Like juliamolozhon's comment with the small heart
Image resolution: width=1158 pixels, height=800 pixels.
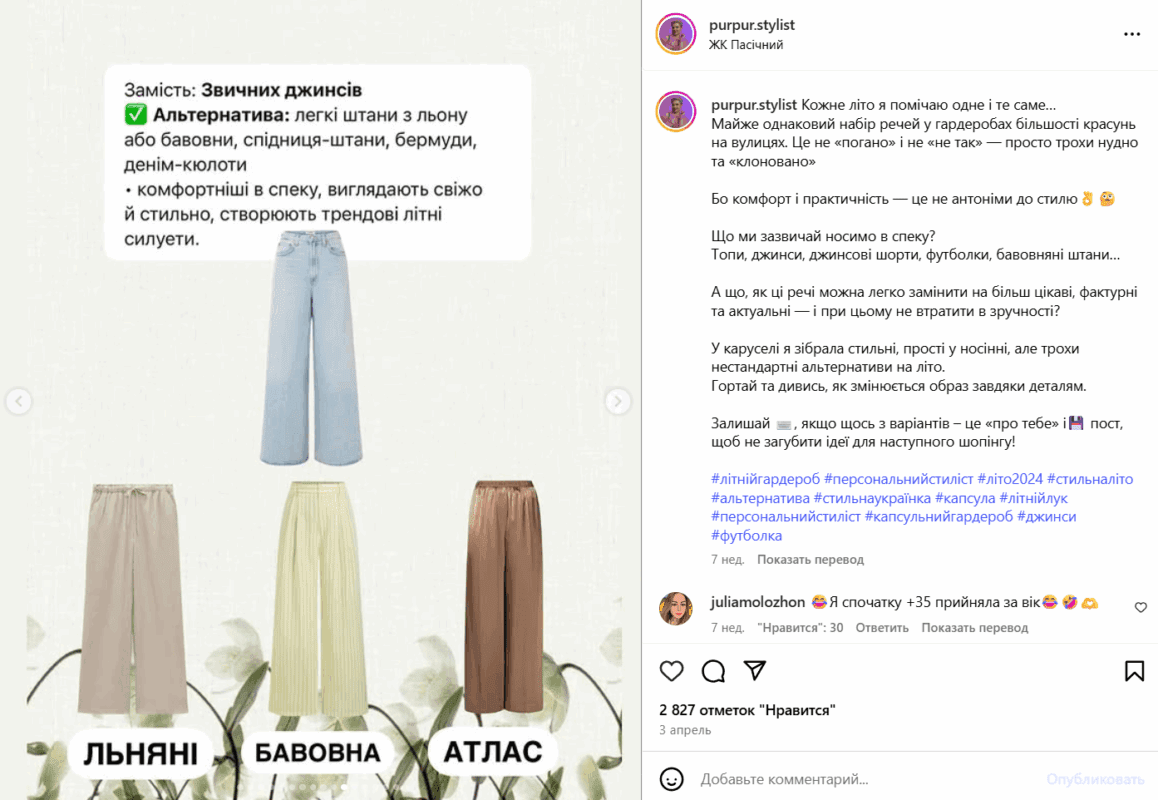[1141, 607]
